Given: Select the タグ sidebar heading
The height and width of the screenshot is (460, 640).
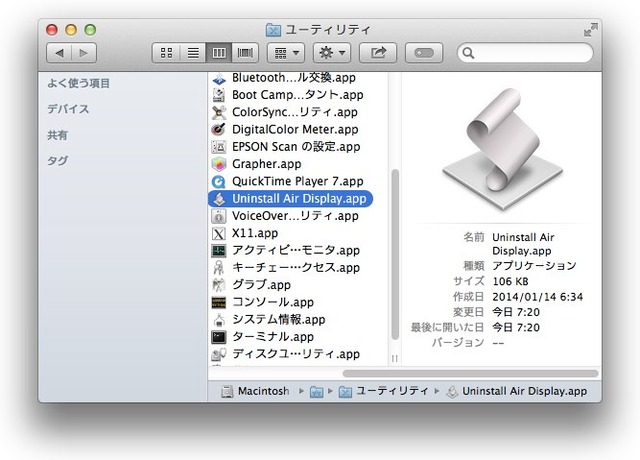Looking at the screenshot, I should coord(58,160).
